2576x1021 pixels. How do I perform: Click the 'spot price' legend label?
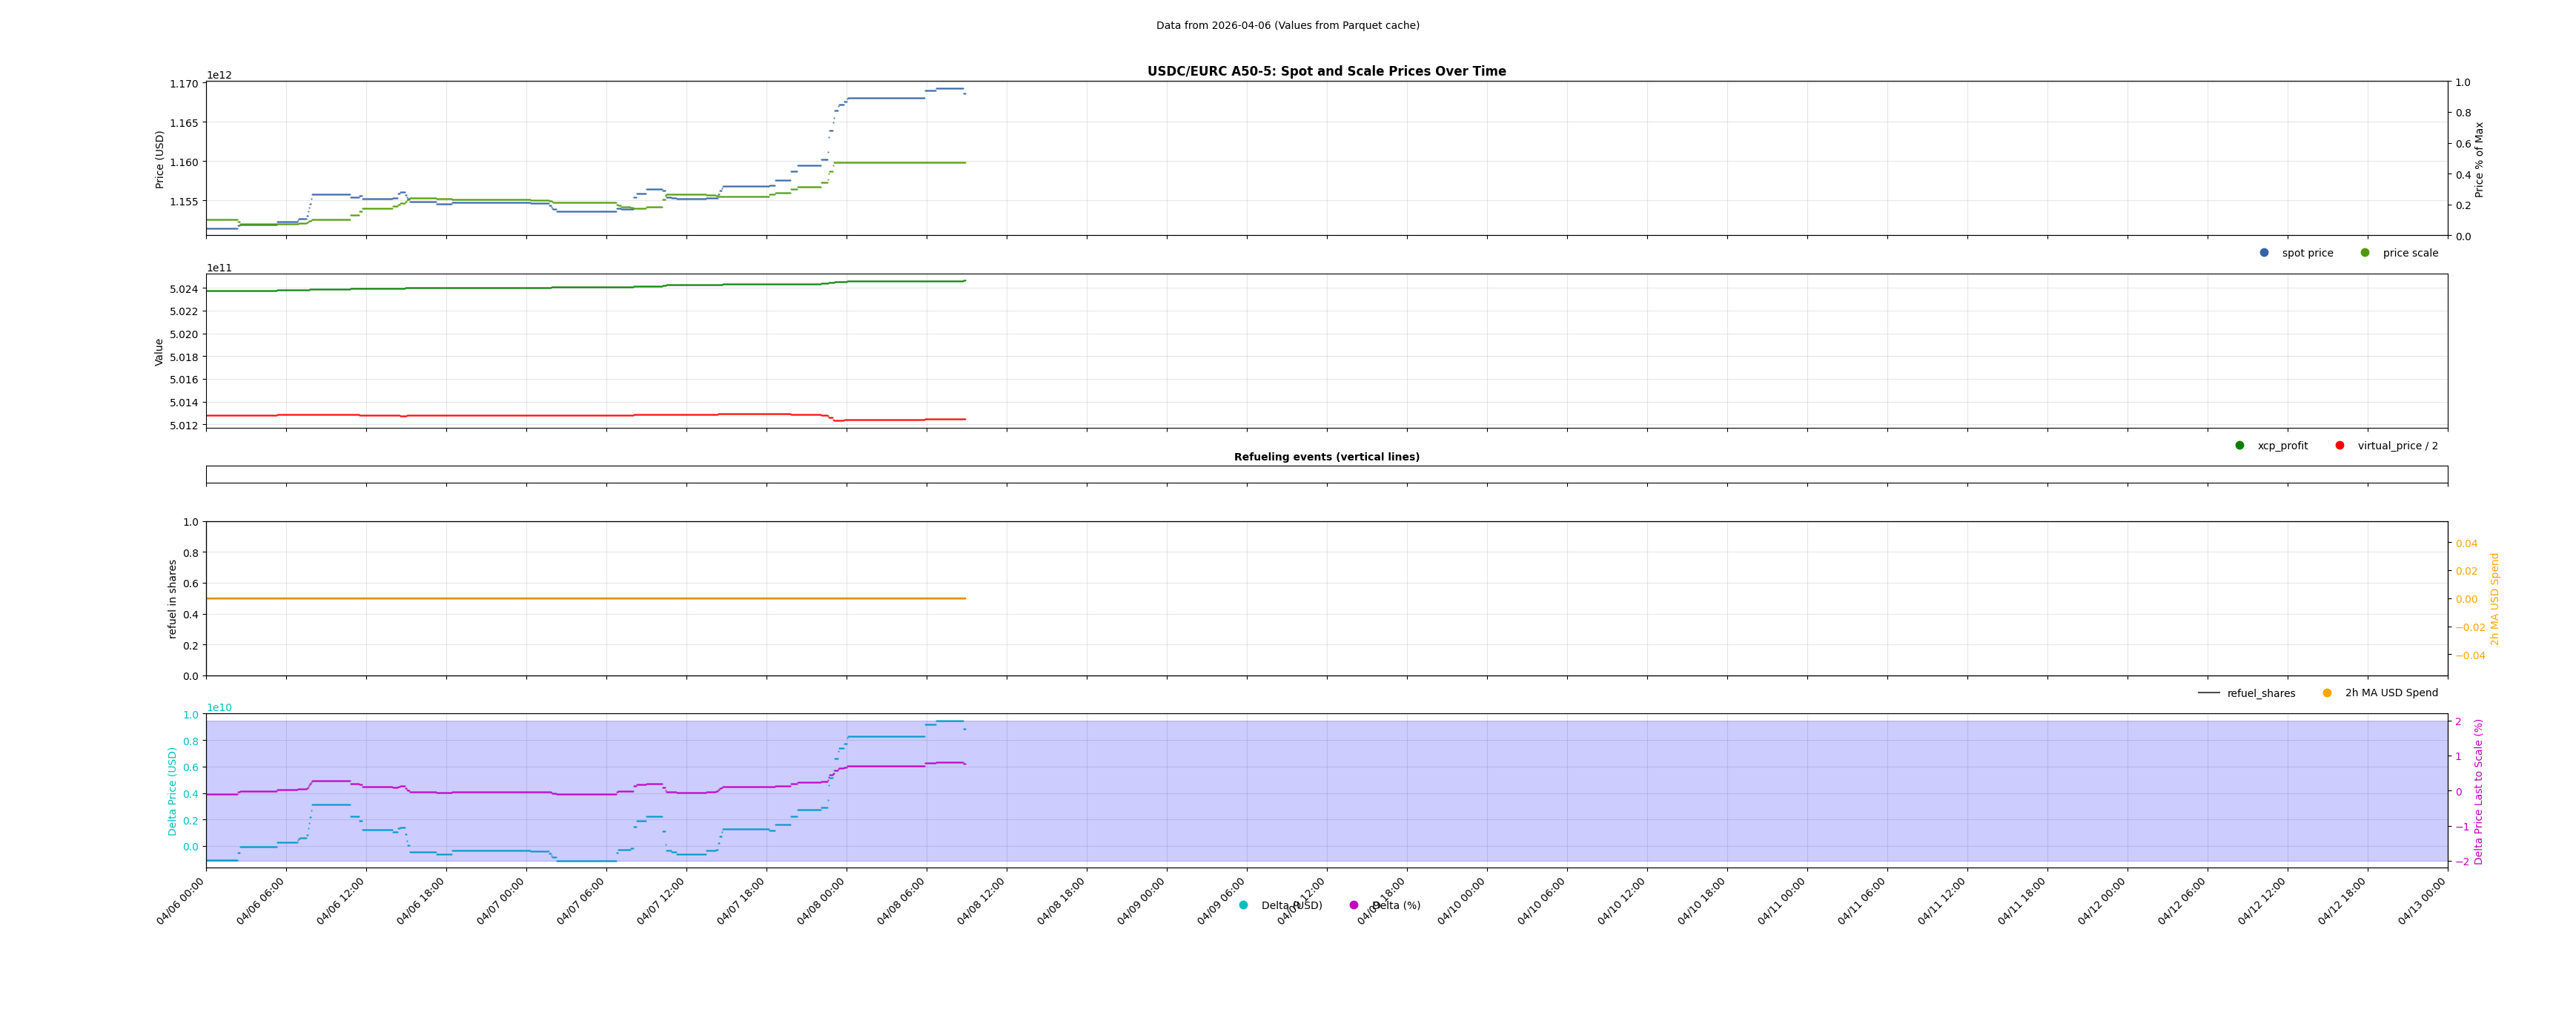pos(2307,253)
